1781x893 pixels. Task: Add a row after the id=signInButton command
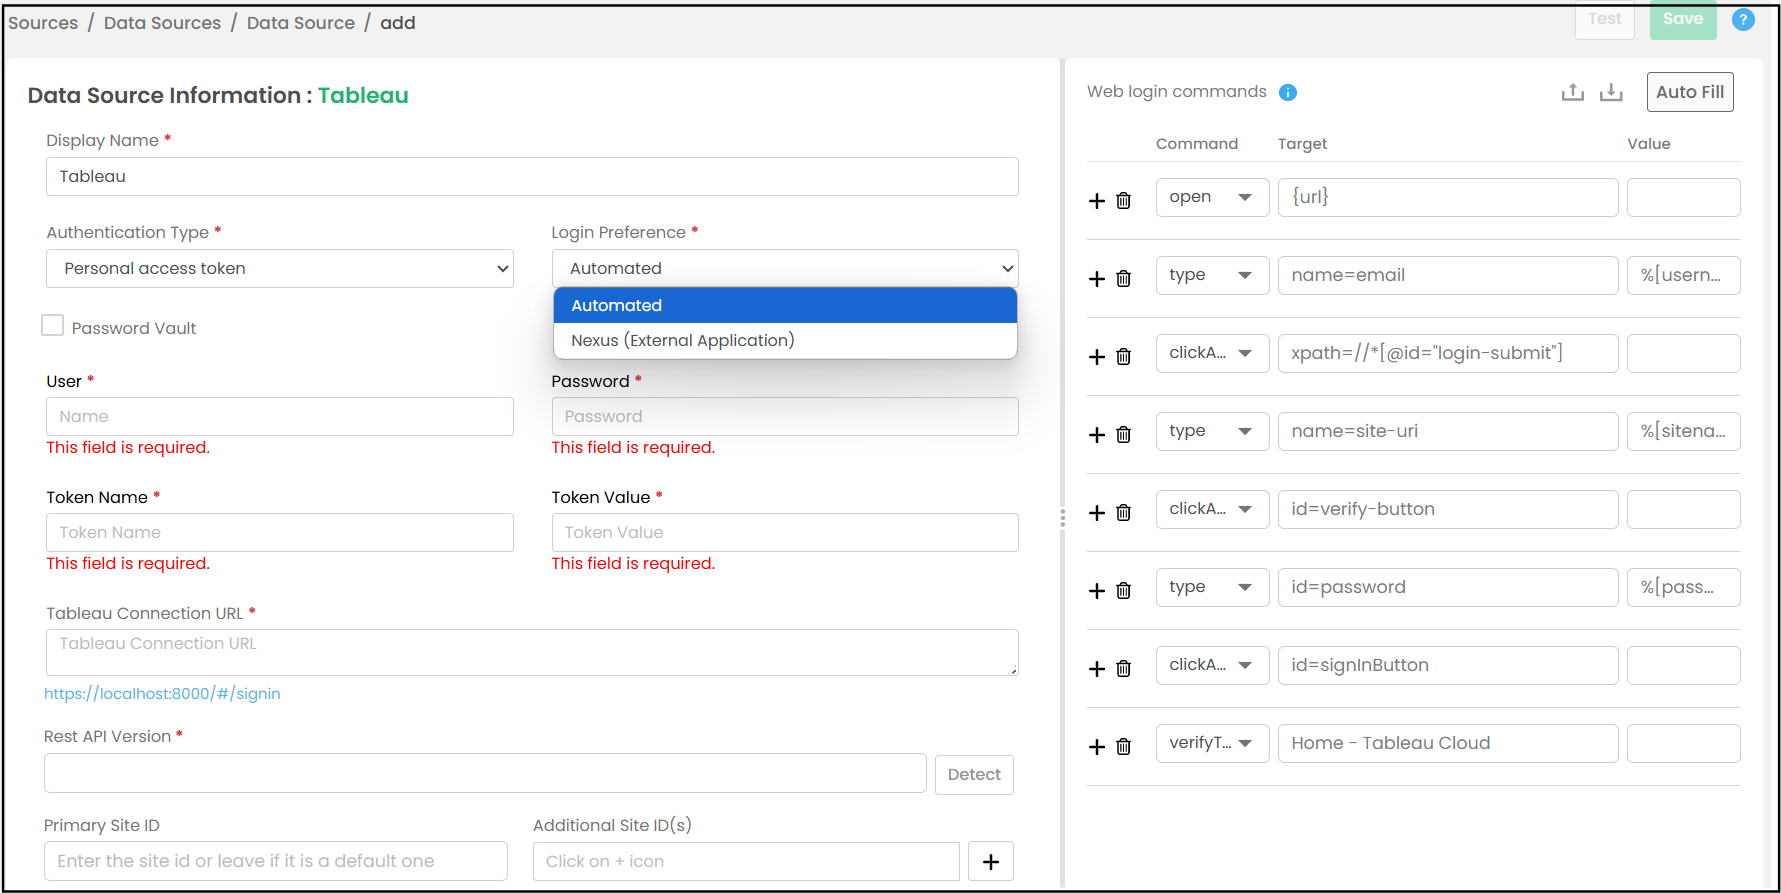pos(1097,669)
